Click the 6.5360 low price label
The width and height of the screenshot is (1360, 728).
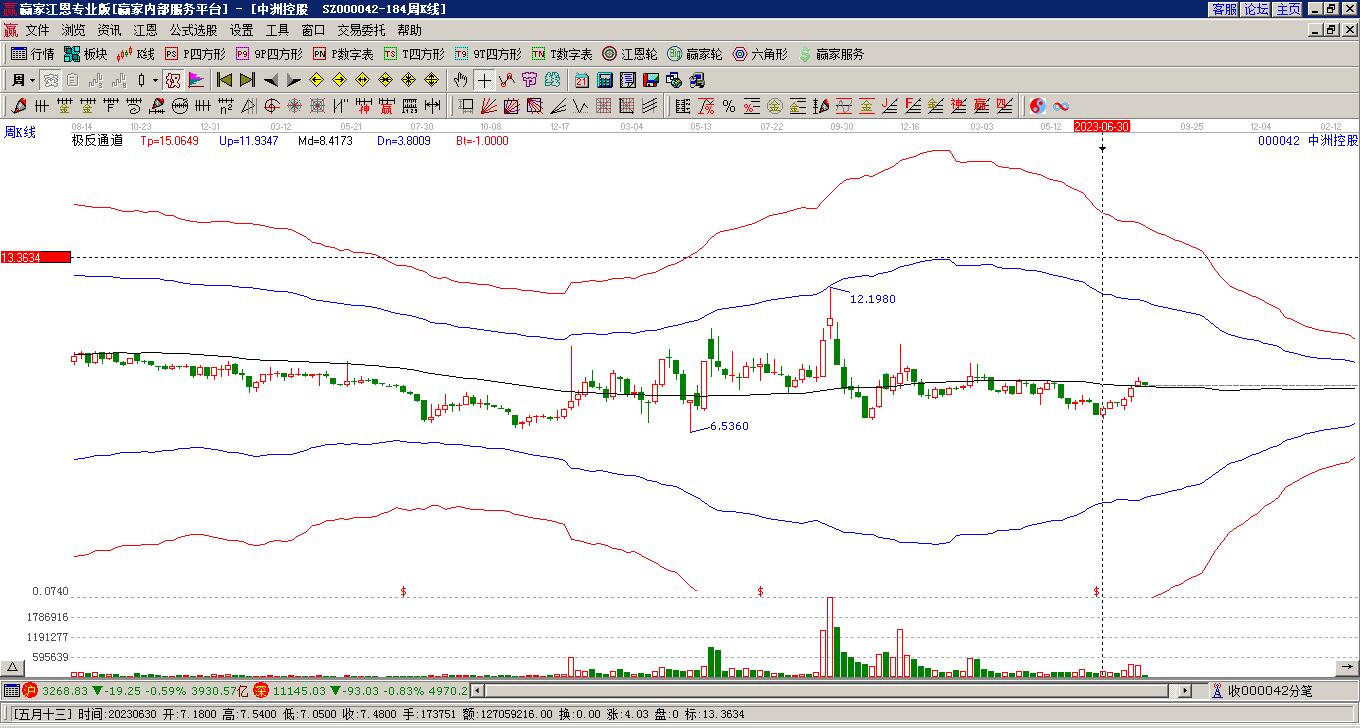[729, 426]
